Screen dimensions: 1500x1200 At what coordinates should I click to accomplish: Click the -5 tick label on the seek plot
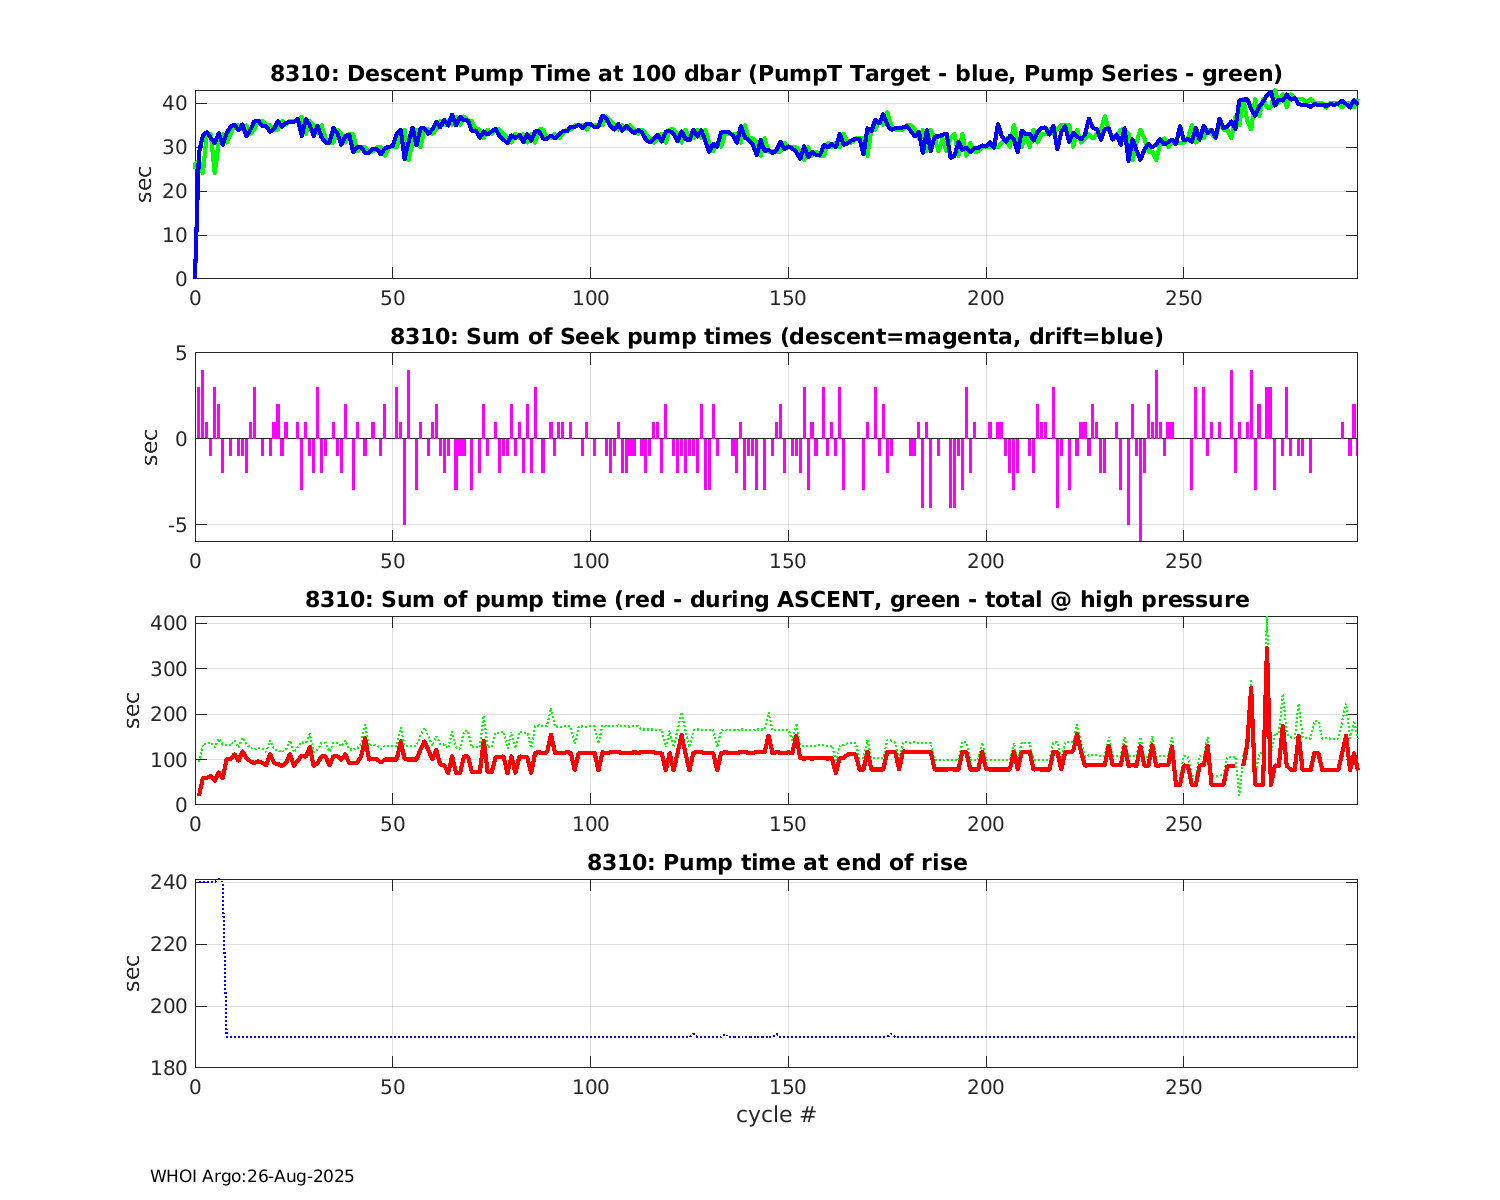(174, 525)
